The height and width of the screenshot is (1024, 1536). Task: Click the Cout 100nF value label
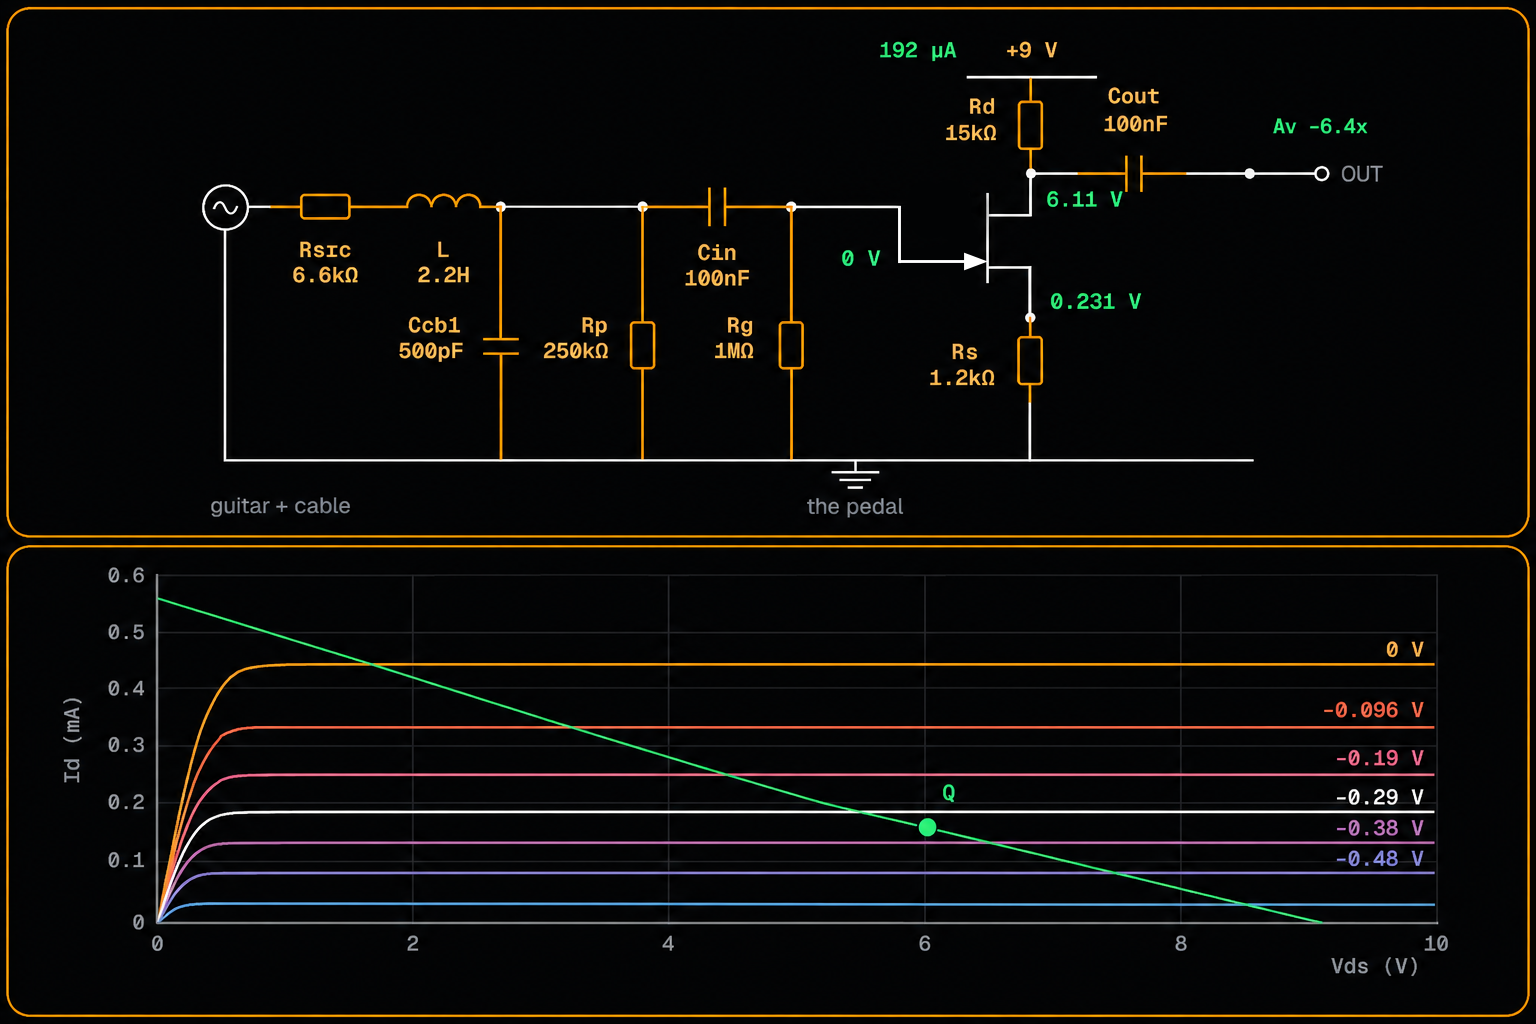tap(1135, 110)
